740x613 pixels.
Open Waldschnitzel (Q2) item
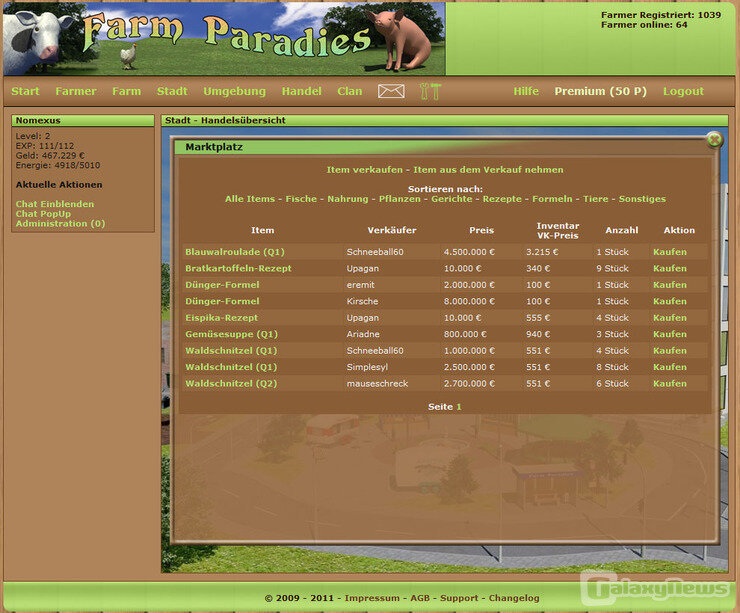(x=231, y=384)
